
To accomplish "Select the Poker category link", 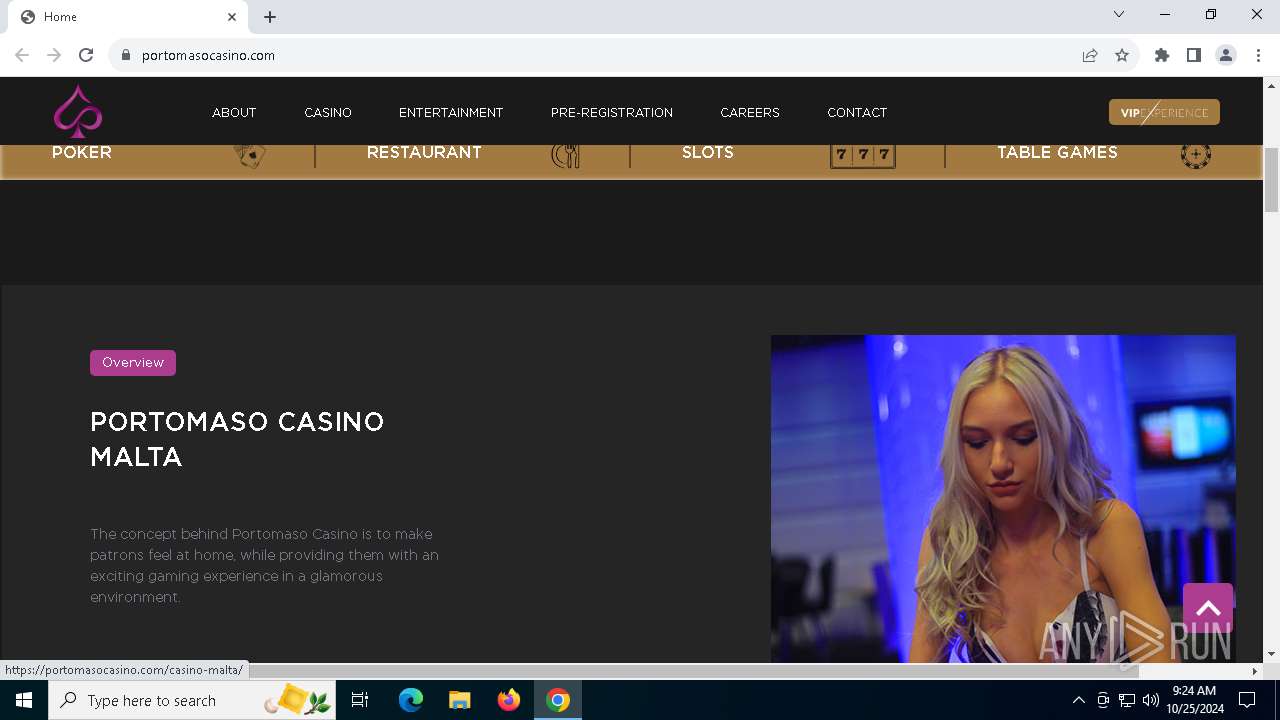I will (82, 152).
